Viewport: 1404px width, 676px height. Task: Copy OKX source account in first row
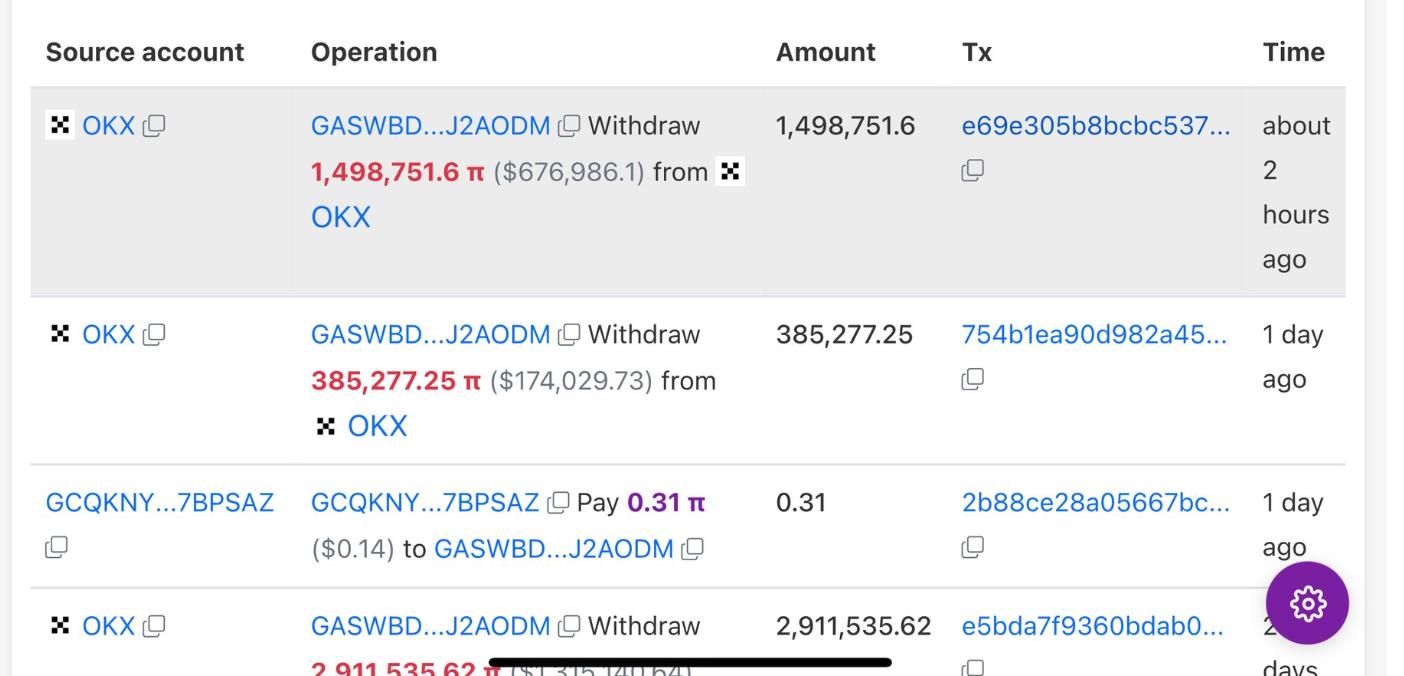pyautogui.click(x=154, y=126)
